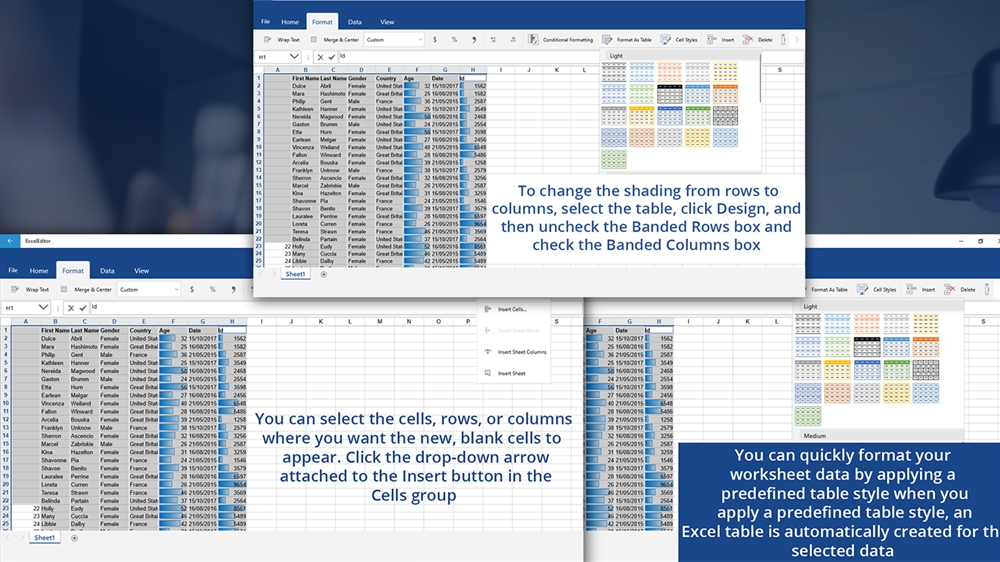This screenshot has width=1000, height=562.
Task: Pick the black-header table style in top gallery
Action: [x=670, y=94]
